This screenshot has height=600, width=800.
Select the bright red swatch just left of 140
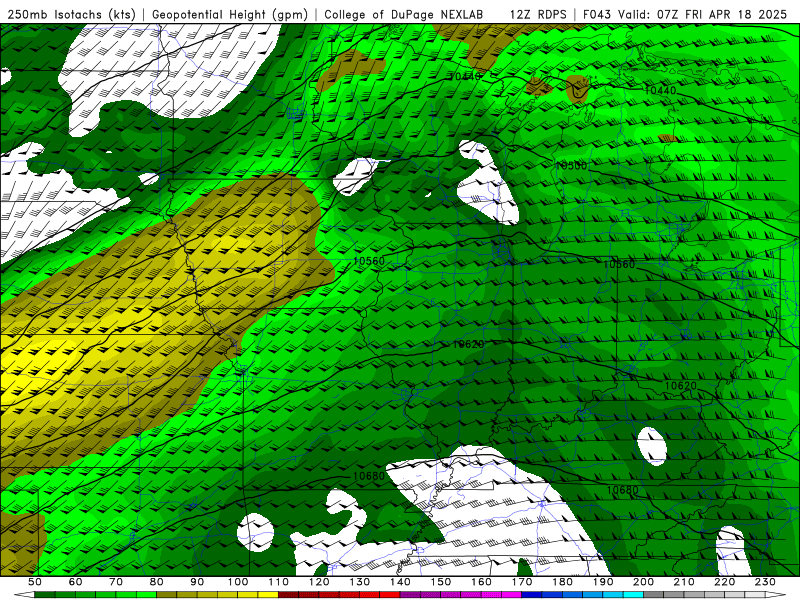(x=390, y=595)
